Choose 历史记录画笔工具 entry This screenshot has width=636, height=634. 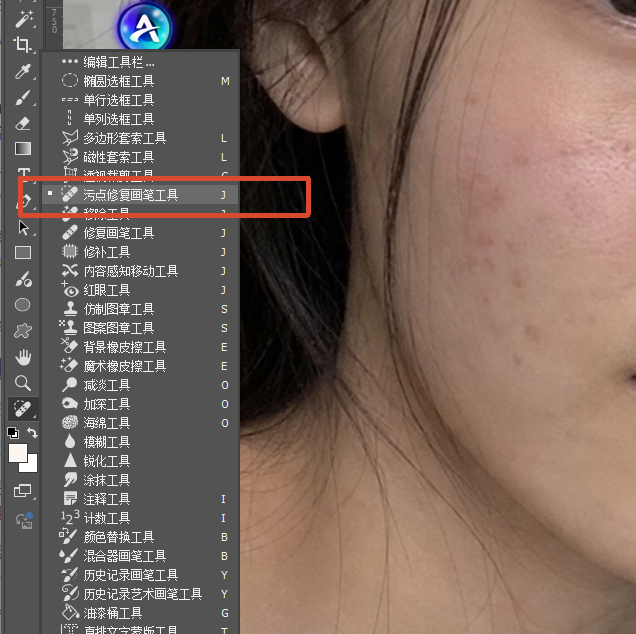tap(141, 575)
